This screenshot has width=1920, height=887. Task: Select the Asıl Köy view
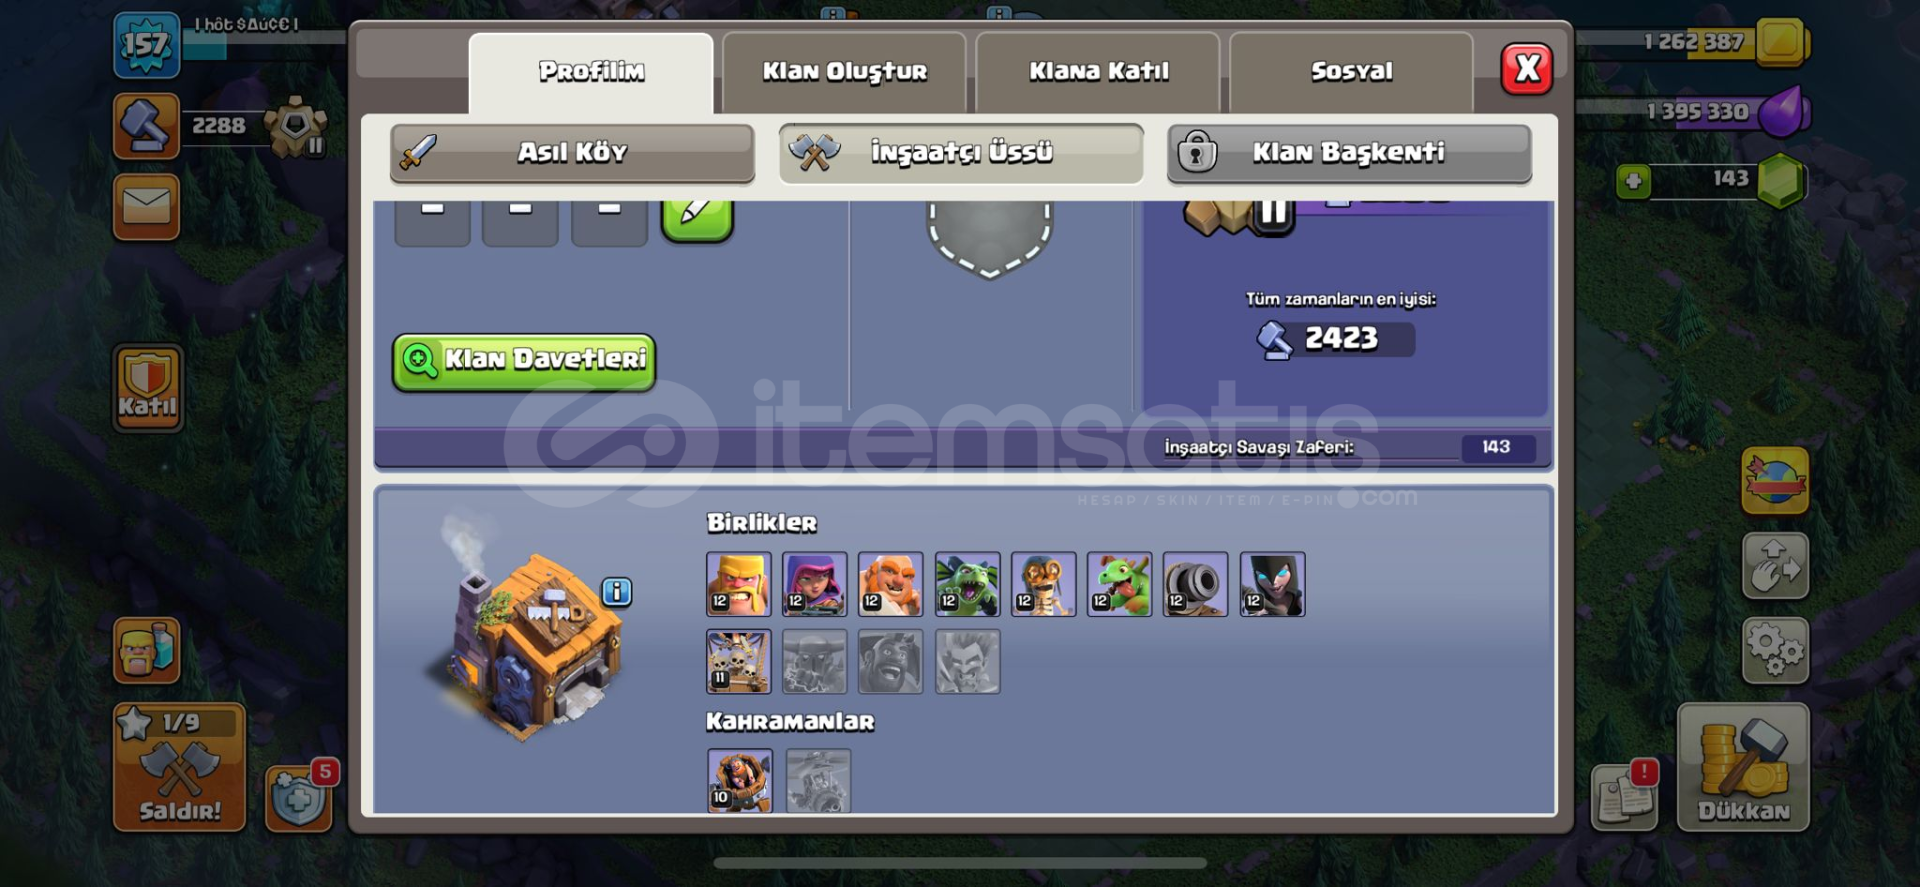click(x=572, y=153)
